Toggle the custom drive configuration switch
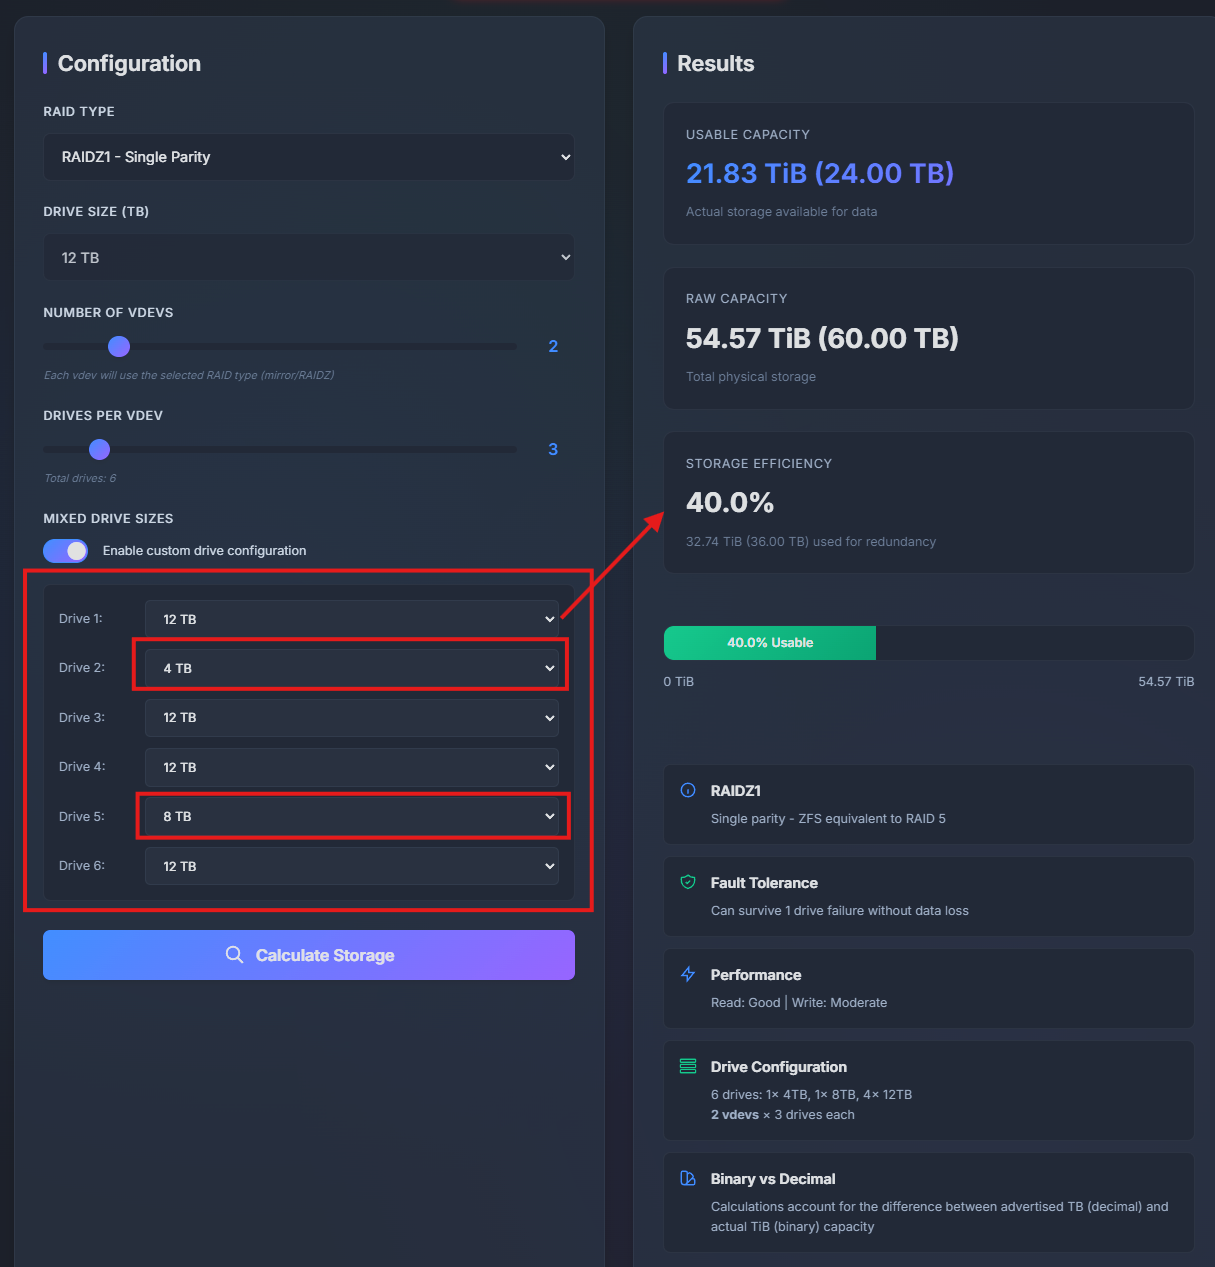Viewport: 1215px width, 1267px height. tap(66, 551)
